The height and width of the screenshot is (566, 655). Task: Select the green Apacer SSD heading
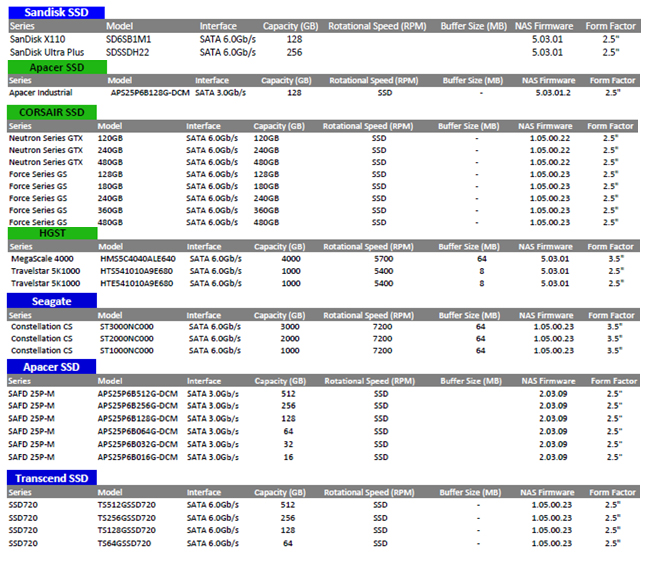click(x=57, y=67)
